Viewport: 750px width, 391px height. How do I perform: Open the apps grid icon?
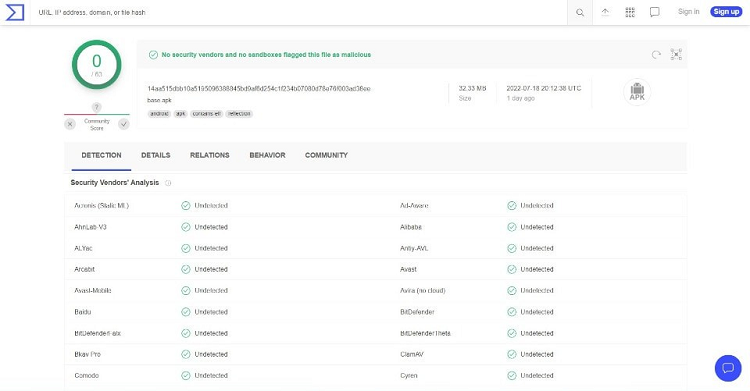pyautogui.click(x=630, y=12)
